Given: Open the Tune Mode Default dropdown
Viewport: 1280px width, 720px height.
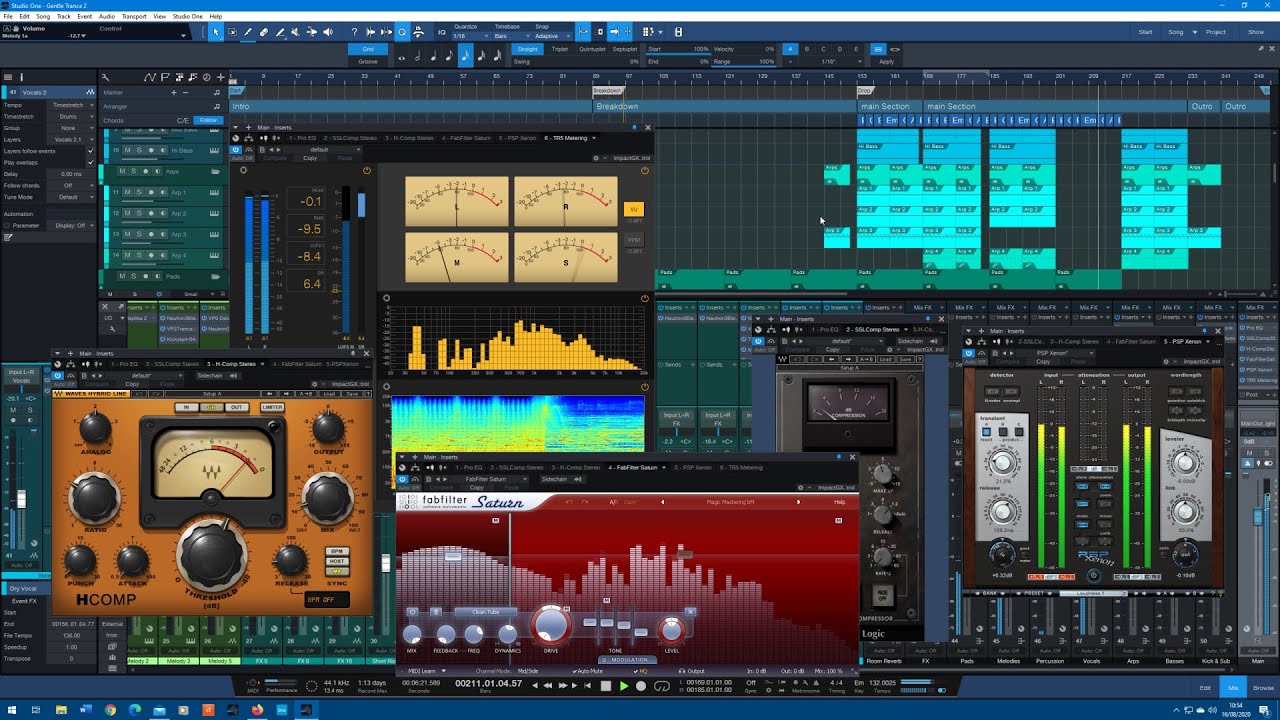Looking at the screenshot, I should pos(69,197).
